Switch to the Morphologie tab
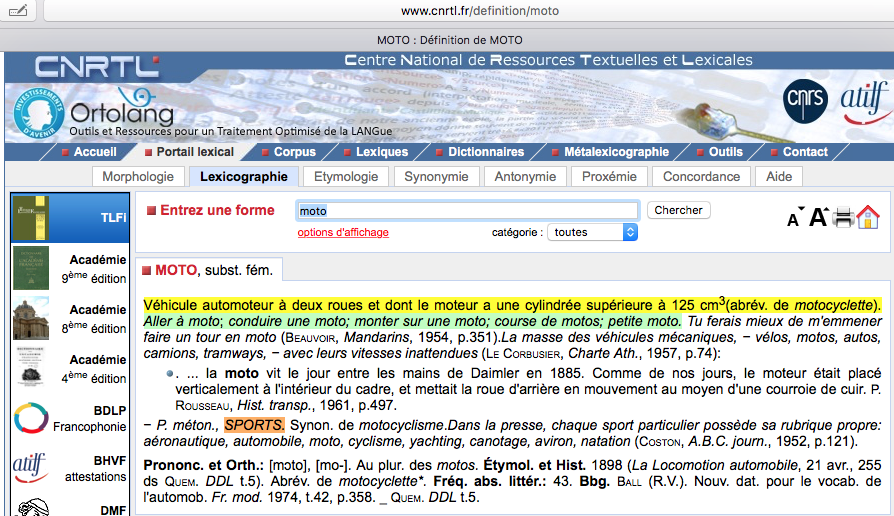Screen dimensions: 894x516 pyautogui.click(x=138, y=177)
